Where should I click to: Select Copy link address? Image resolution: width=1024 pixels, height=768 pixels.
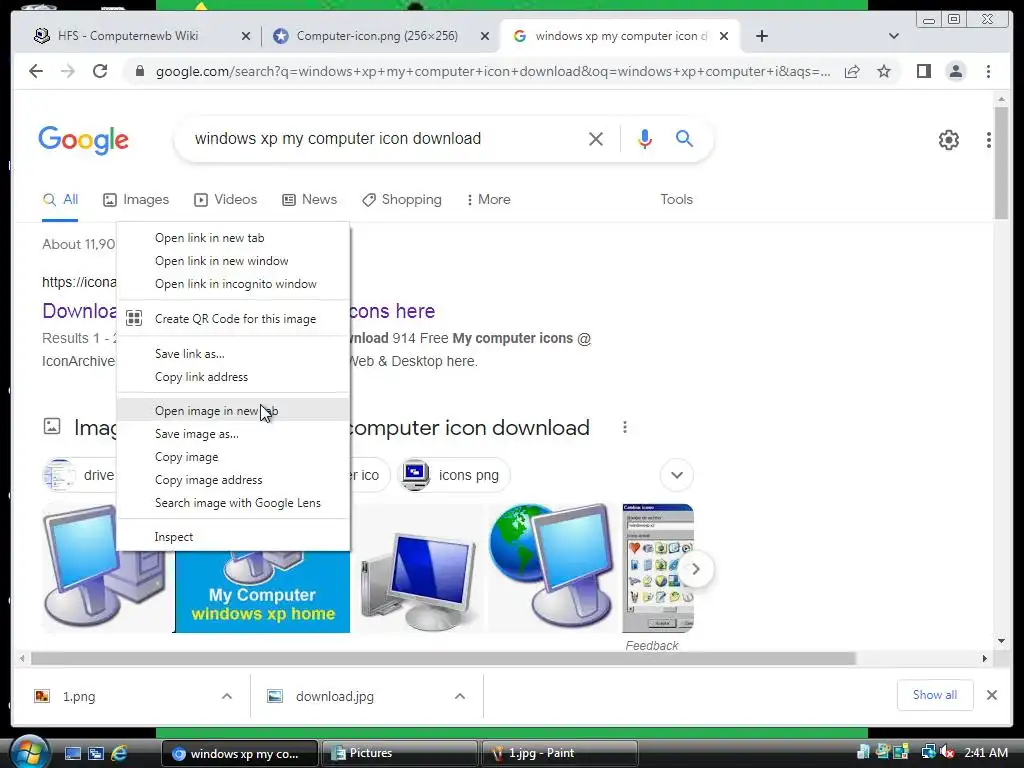pyautogui.click(x=233, y=377)
